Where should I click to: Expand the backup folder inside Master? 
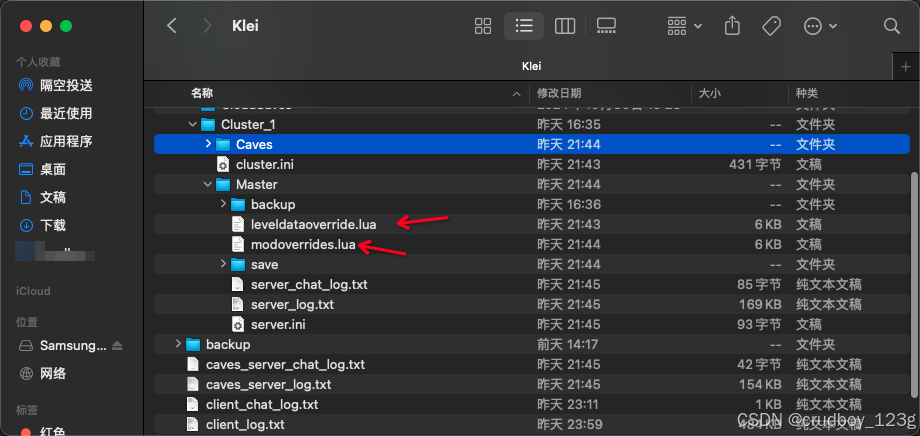pos(223,204)
